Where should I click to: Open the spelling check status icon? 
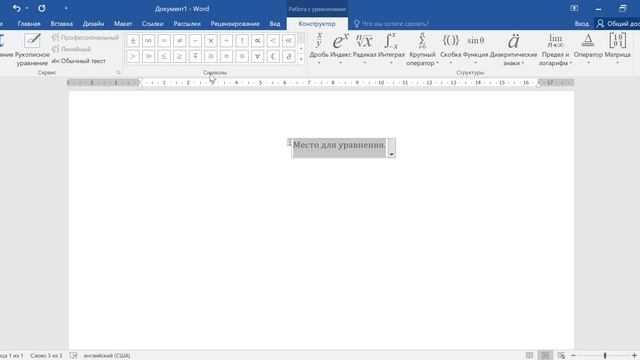[x=73, y=356]
